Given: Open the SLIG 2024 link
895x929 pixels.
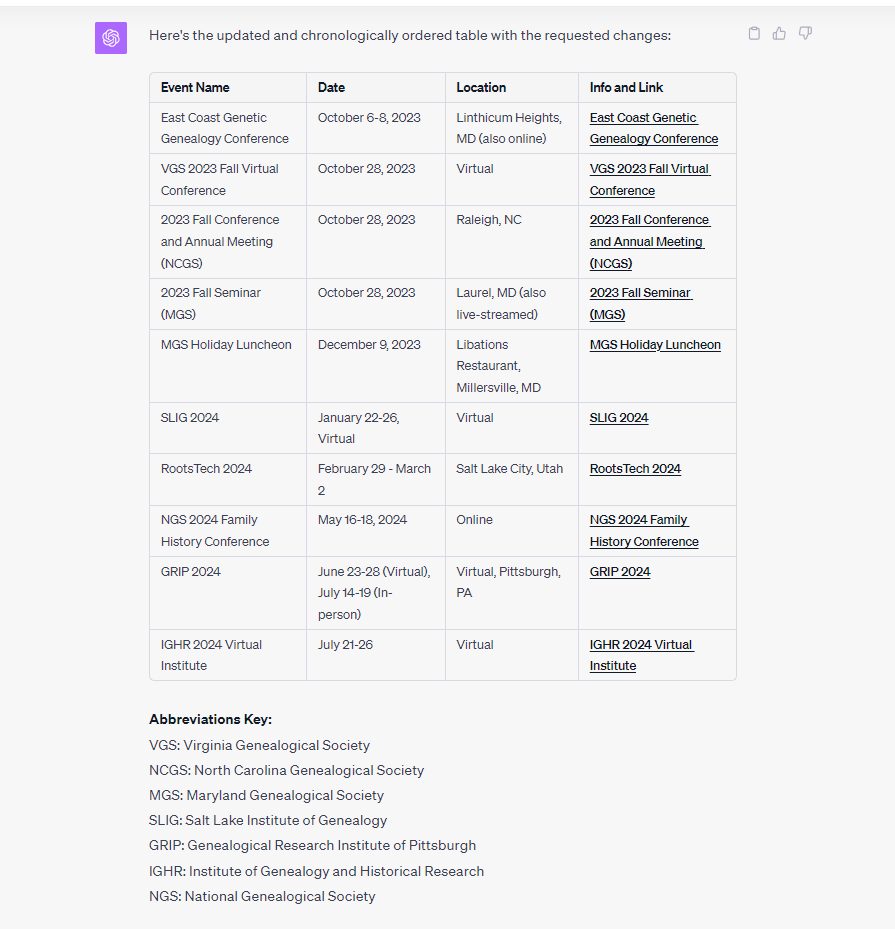Looking at the screenshot, I should pyautogui.click(x=619, y=418).
